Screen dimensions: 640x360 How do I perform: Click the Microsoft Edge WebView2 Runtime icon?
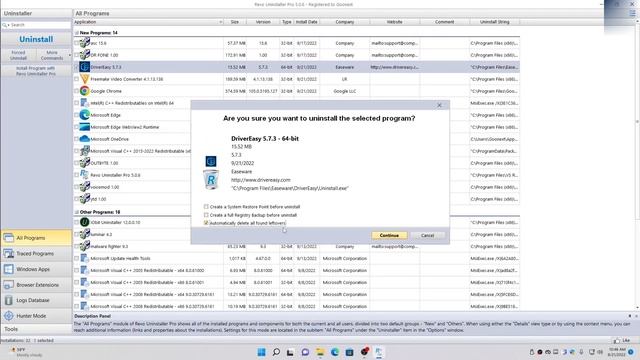(x=84, y=127)
